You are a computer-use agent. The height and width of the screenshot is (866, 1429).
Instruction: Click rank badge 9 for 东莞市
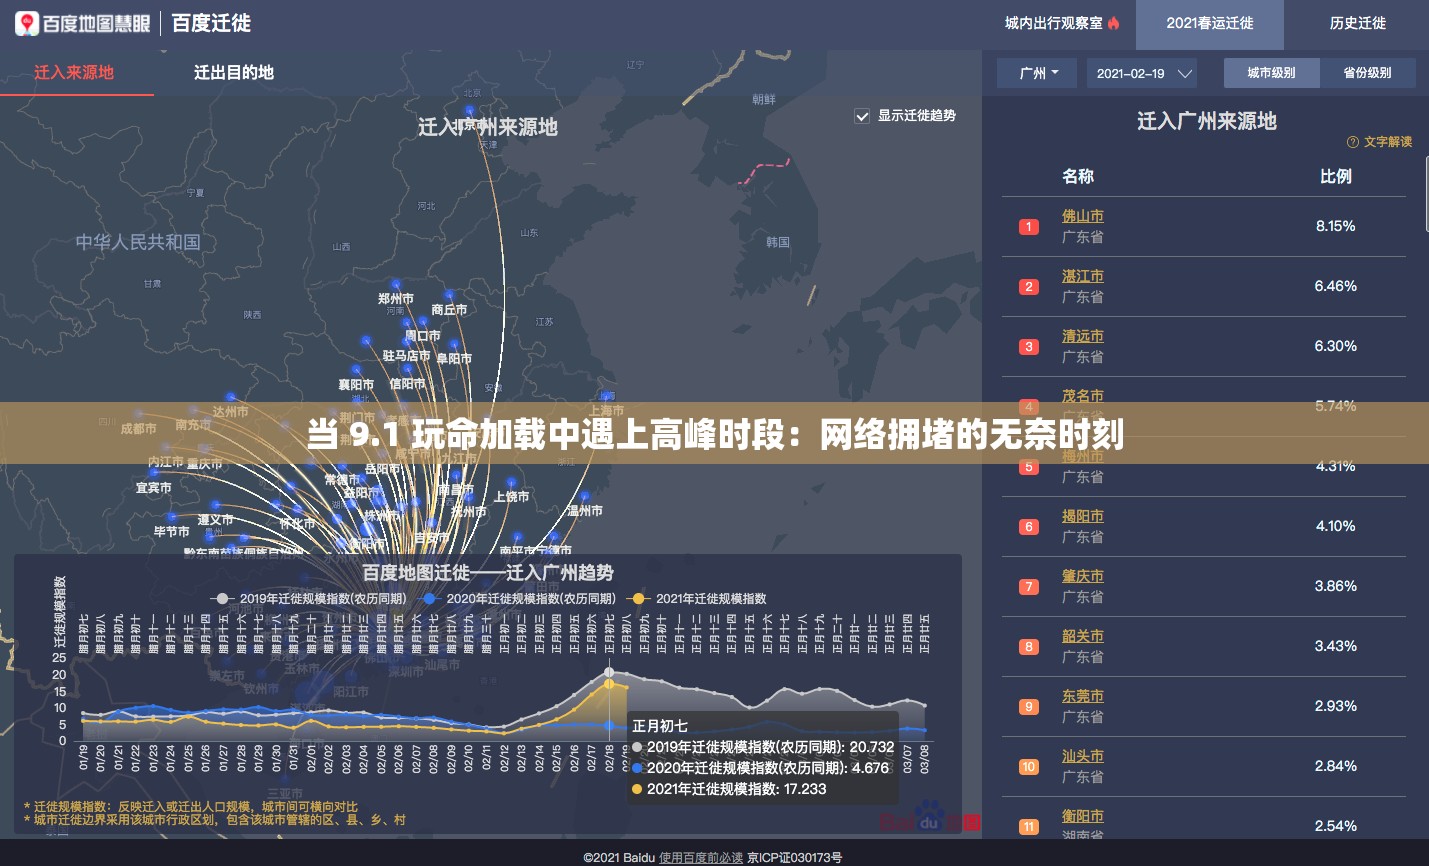[x=1029, y=707]
